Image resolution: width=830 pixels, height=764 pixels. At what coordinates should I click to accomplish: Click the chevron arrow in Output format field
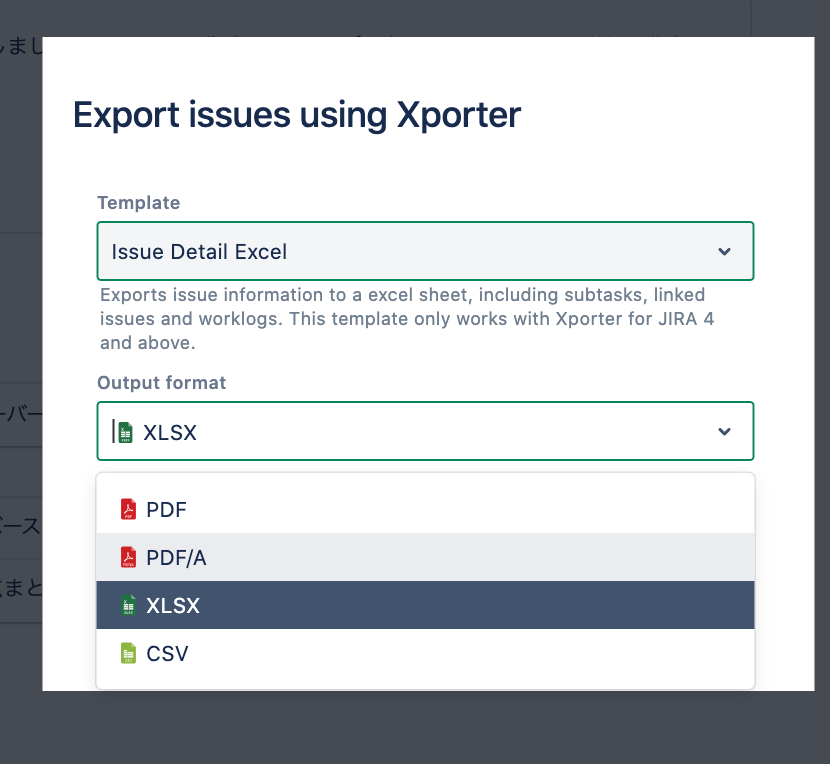[x=724, y=432]
